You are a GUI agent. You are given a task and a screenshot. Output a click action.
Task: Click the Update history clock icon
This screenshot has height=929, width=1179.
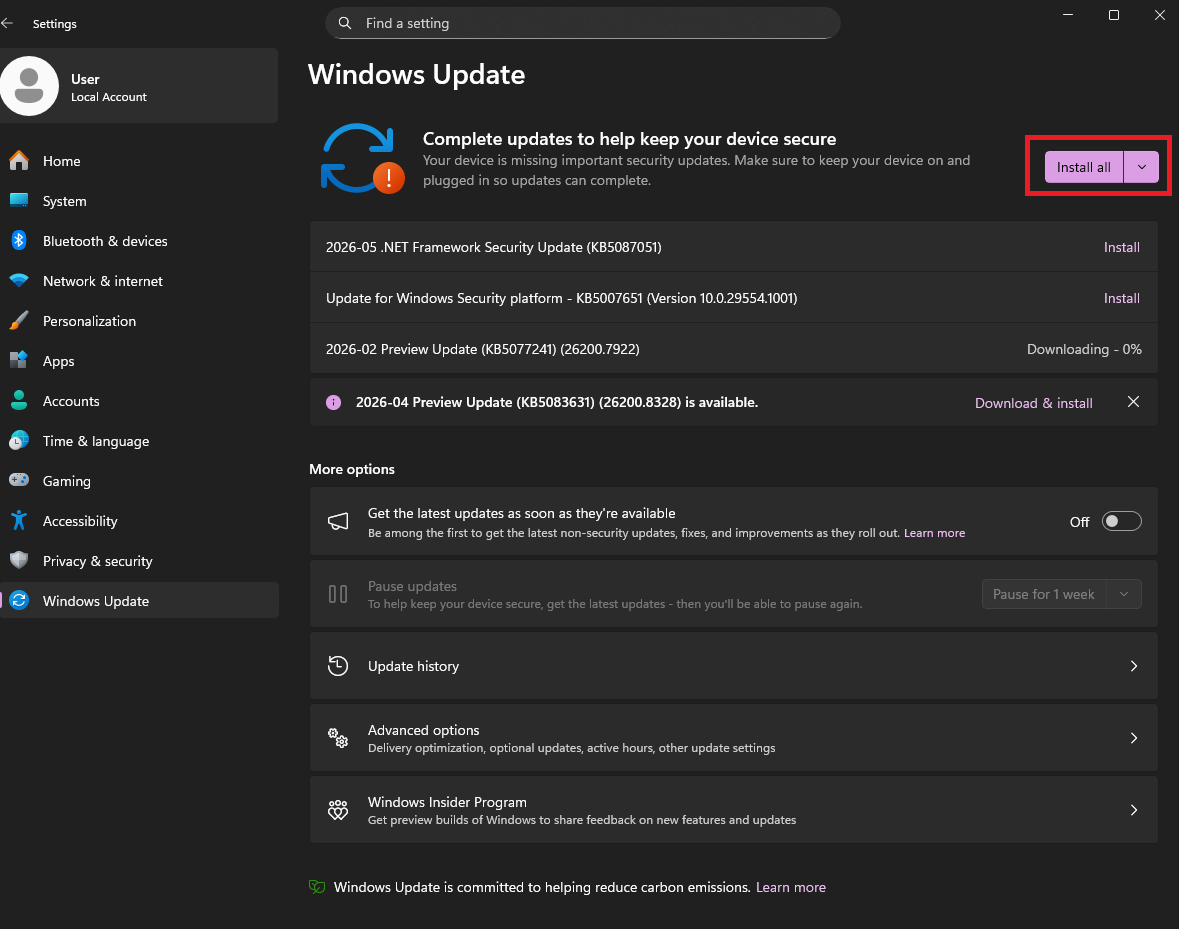click(x=338, y=666)
